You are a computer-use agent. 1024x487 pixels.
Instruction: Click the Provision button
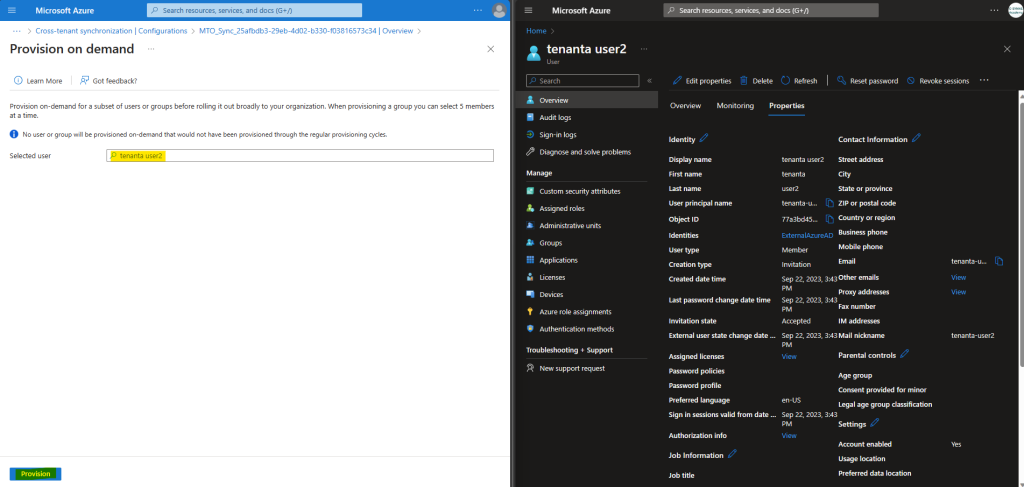[35, 474]
